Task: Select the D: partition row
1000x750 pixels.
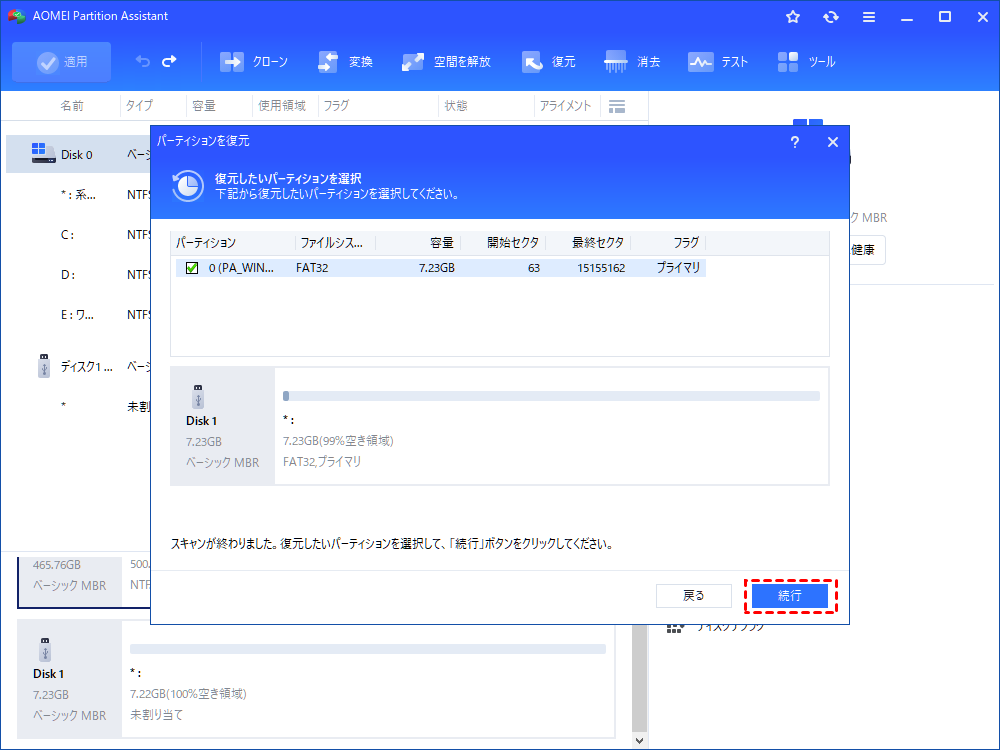Action: tap(68, 275)
